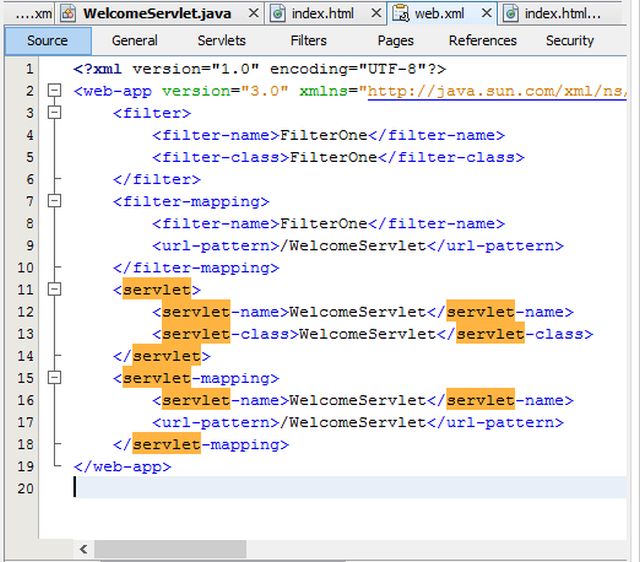
Task: Click the web.xml tab file icon
Action: pyautogui.click(x=400, y=13)
